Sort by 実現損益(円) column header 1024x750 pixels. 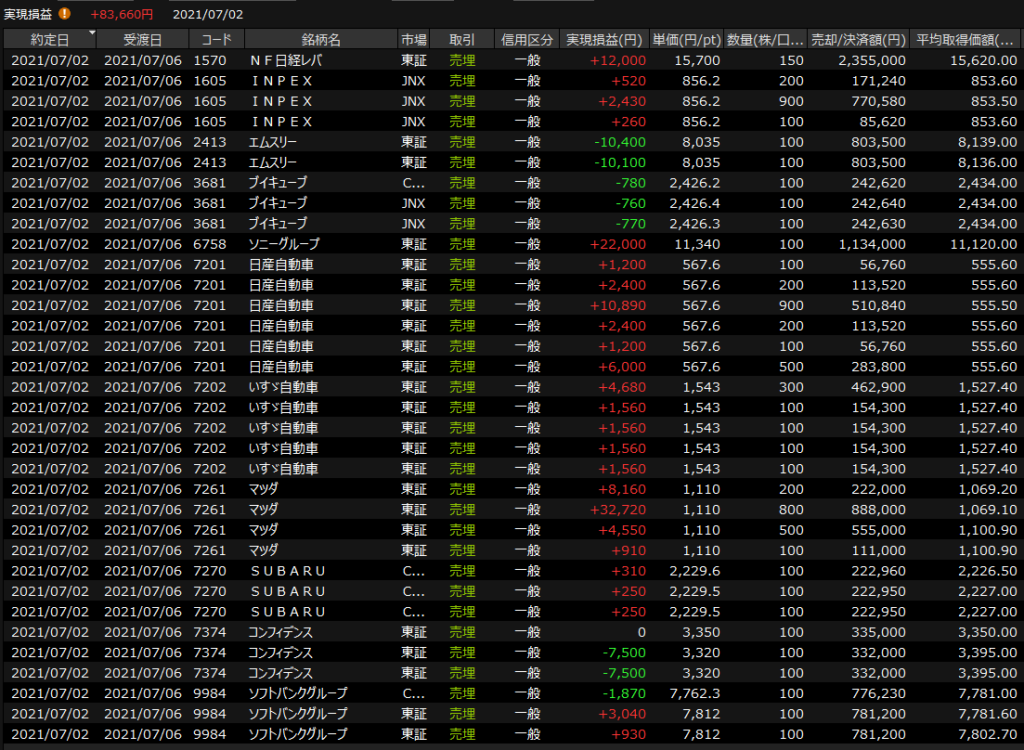click(604, 40)
